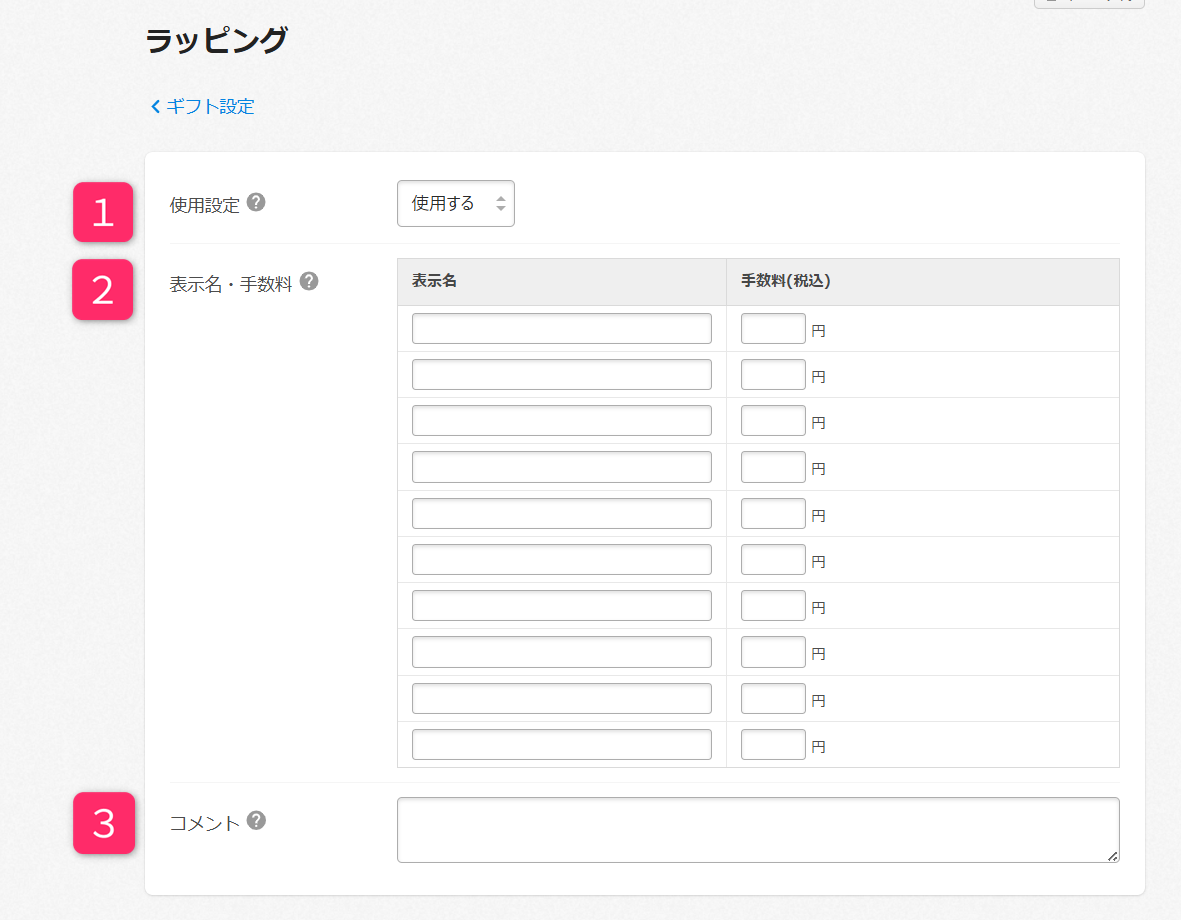Click the 手数料(税込) column header
Viewport: 1181px width, 920px height.
point(785,282)
